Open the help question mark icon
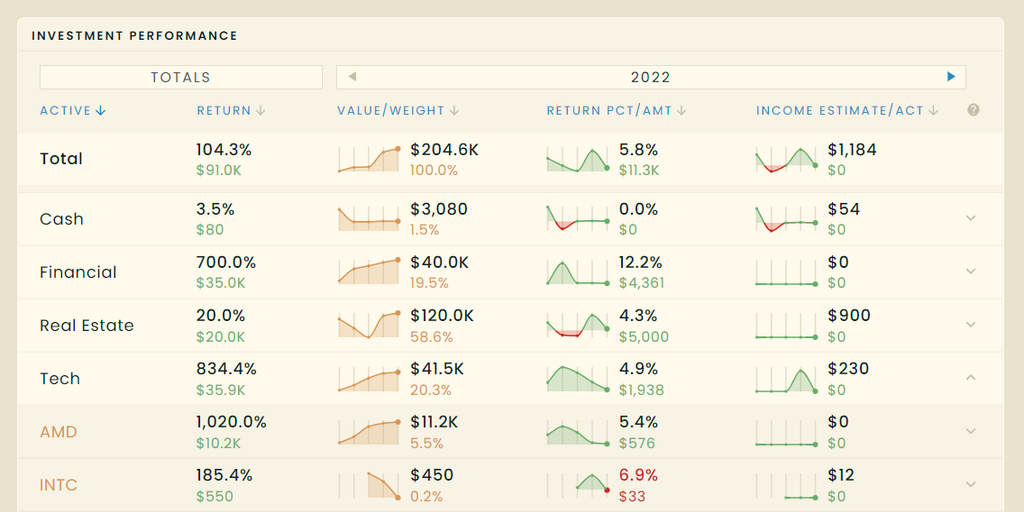 tap(973, 110)
